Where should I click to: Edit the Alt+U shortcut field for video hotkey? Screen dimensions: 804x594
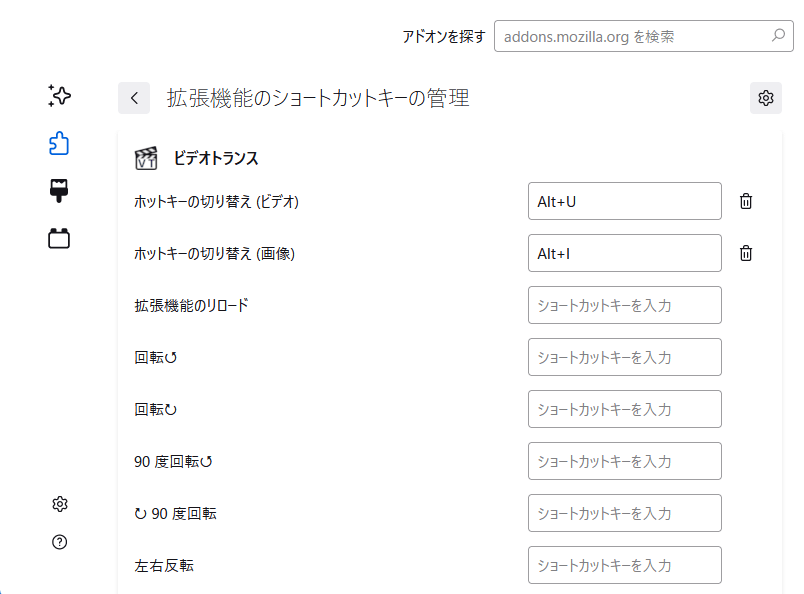[625, 201]
